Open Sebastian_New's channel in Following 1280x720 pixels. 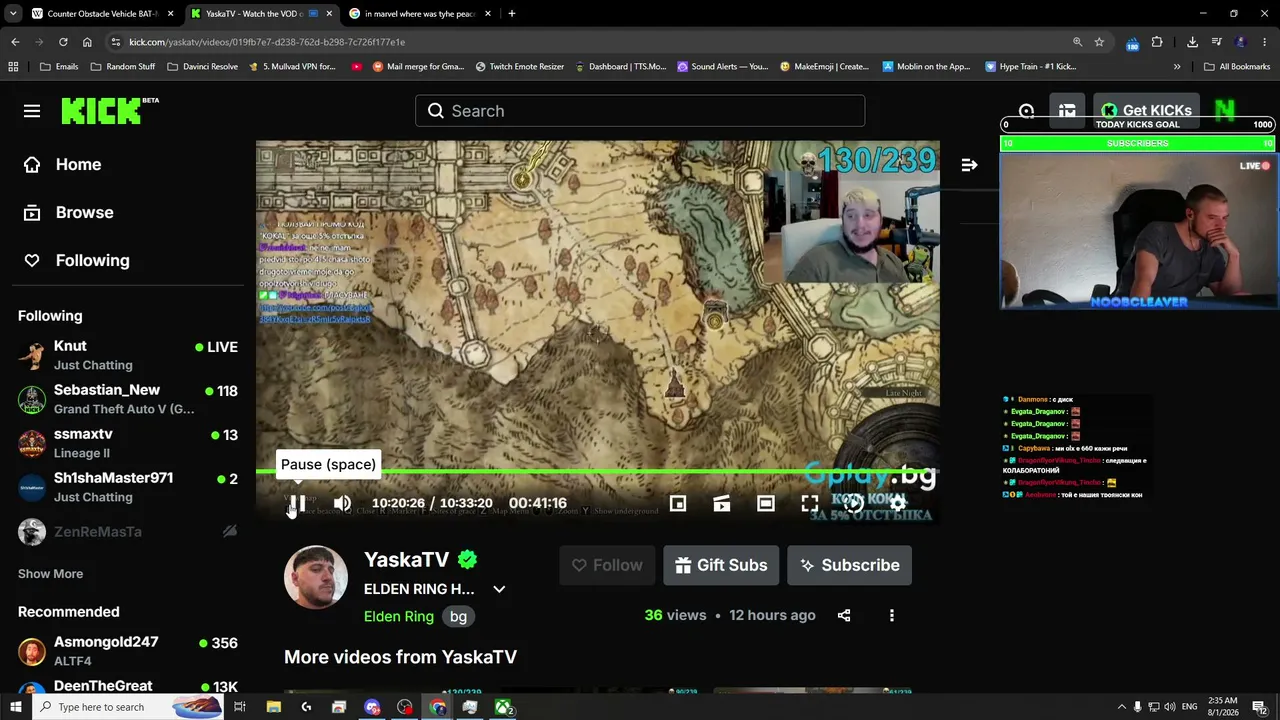coord(128,399)
